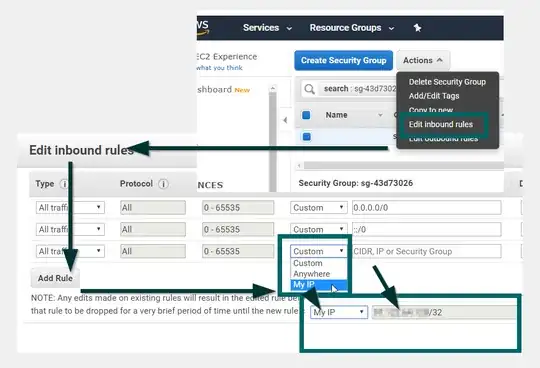Click the AWS logo in the header
This screenshot has height=368, width=540.
[x=203, y=28]
